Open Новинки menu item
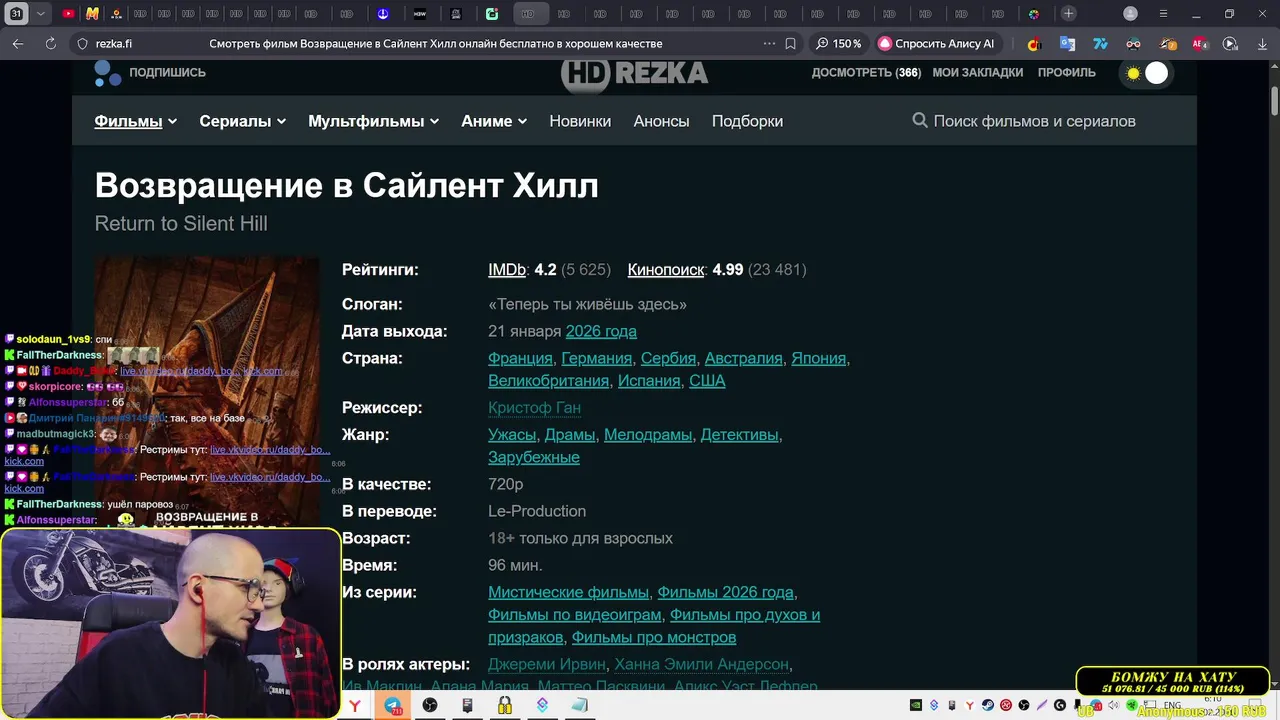Screen dimensions: 1280x720 click(580, 121)
